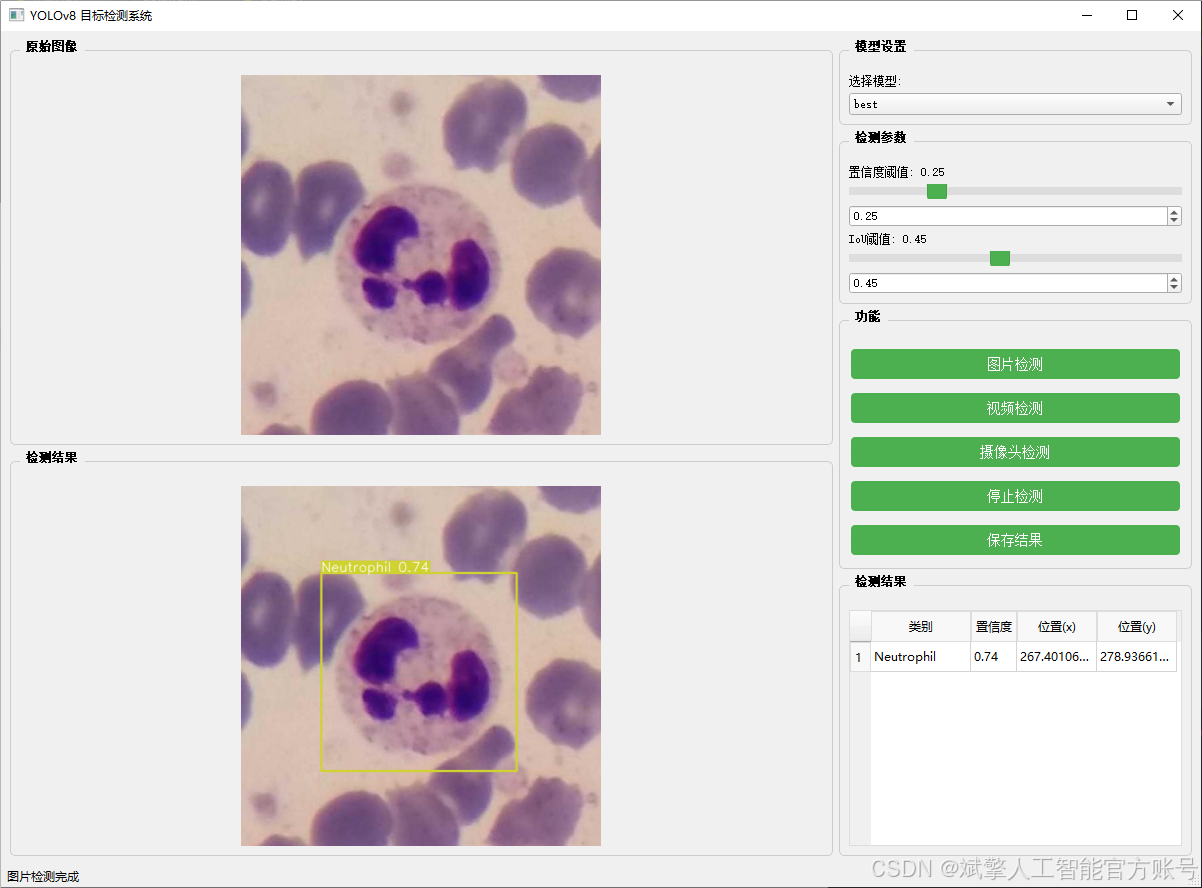Click the 图片检测 button

coord(1014,364)
